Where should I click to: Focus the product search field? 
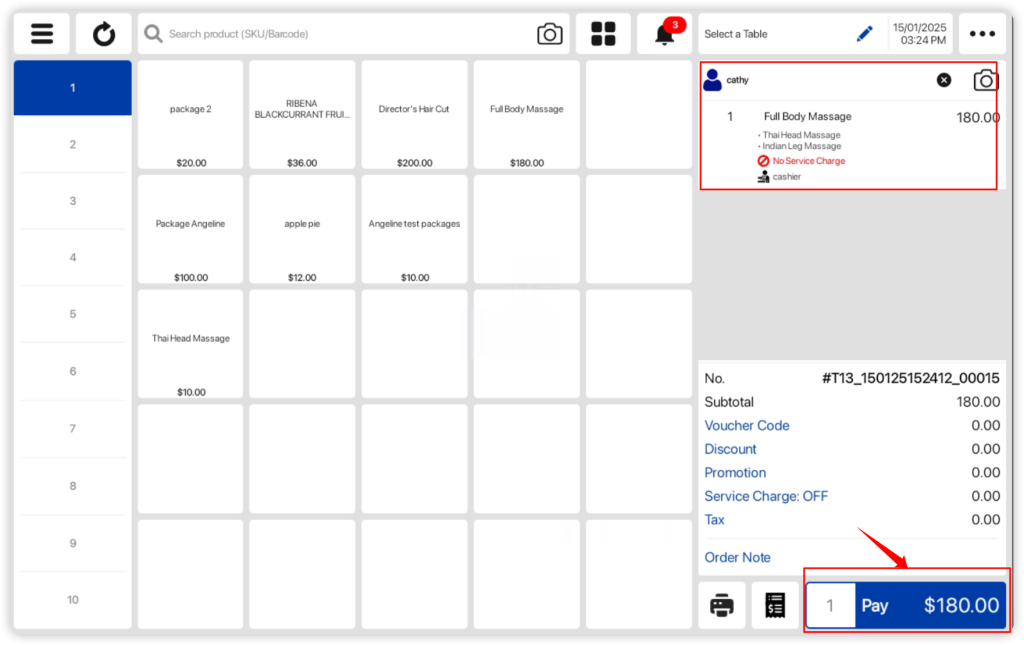point(353,34)
